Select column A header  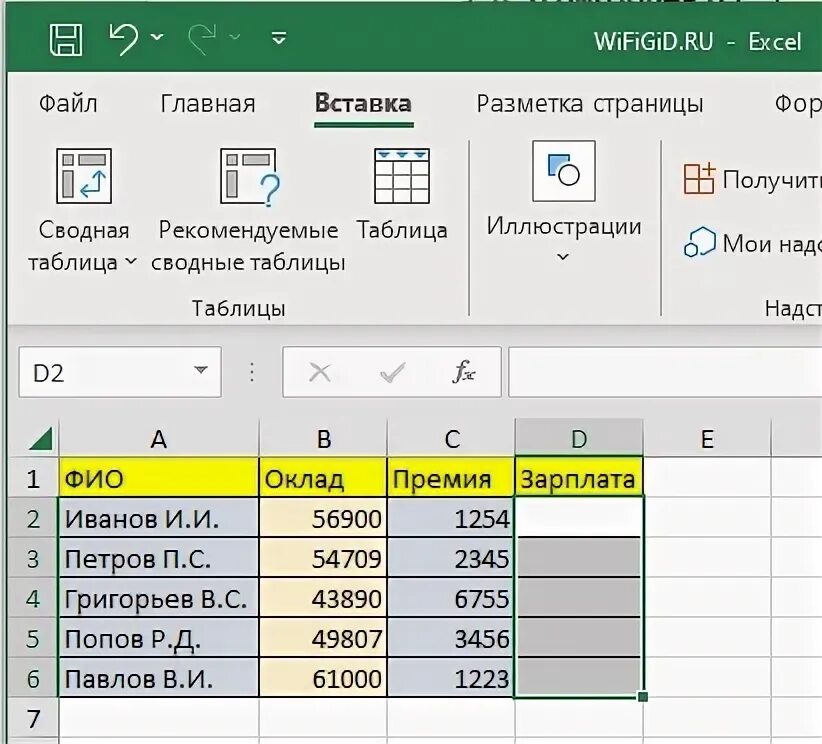[159, 438]
